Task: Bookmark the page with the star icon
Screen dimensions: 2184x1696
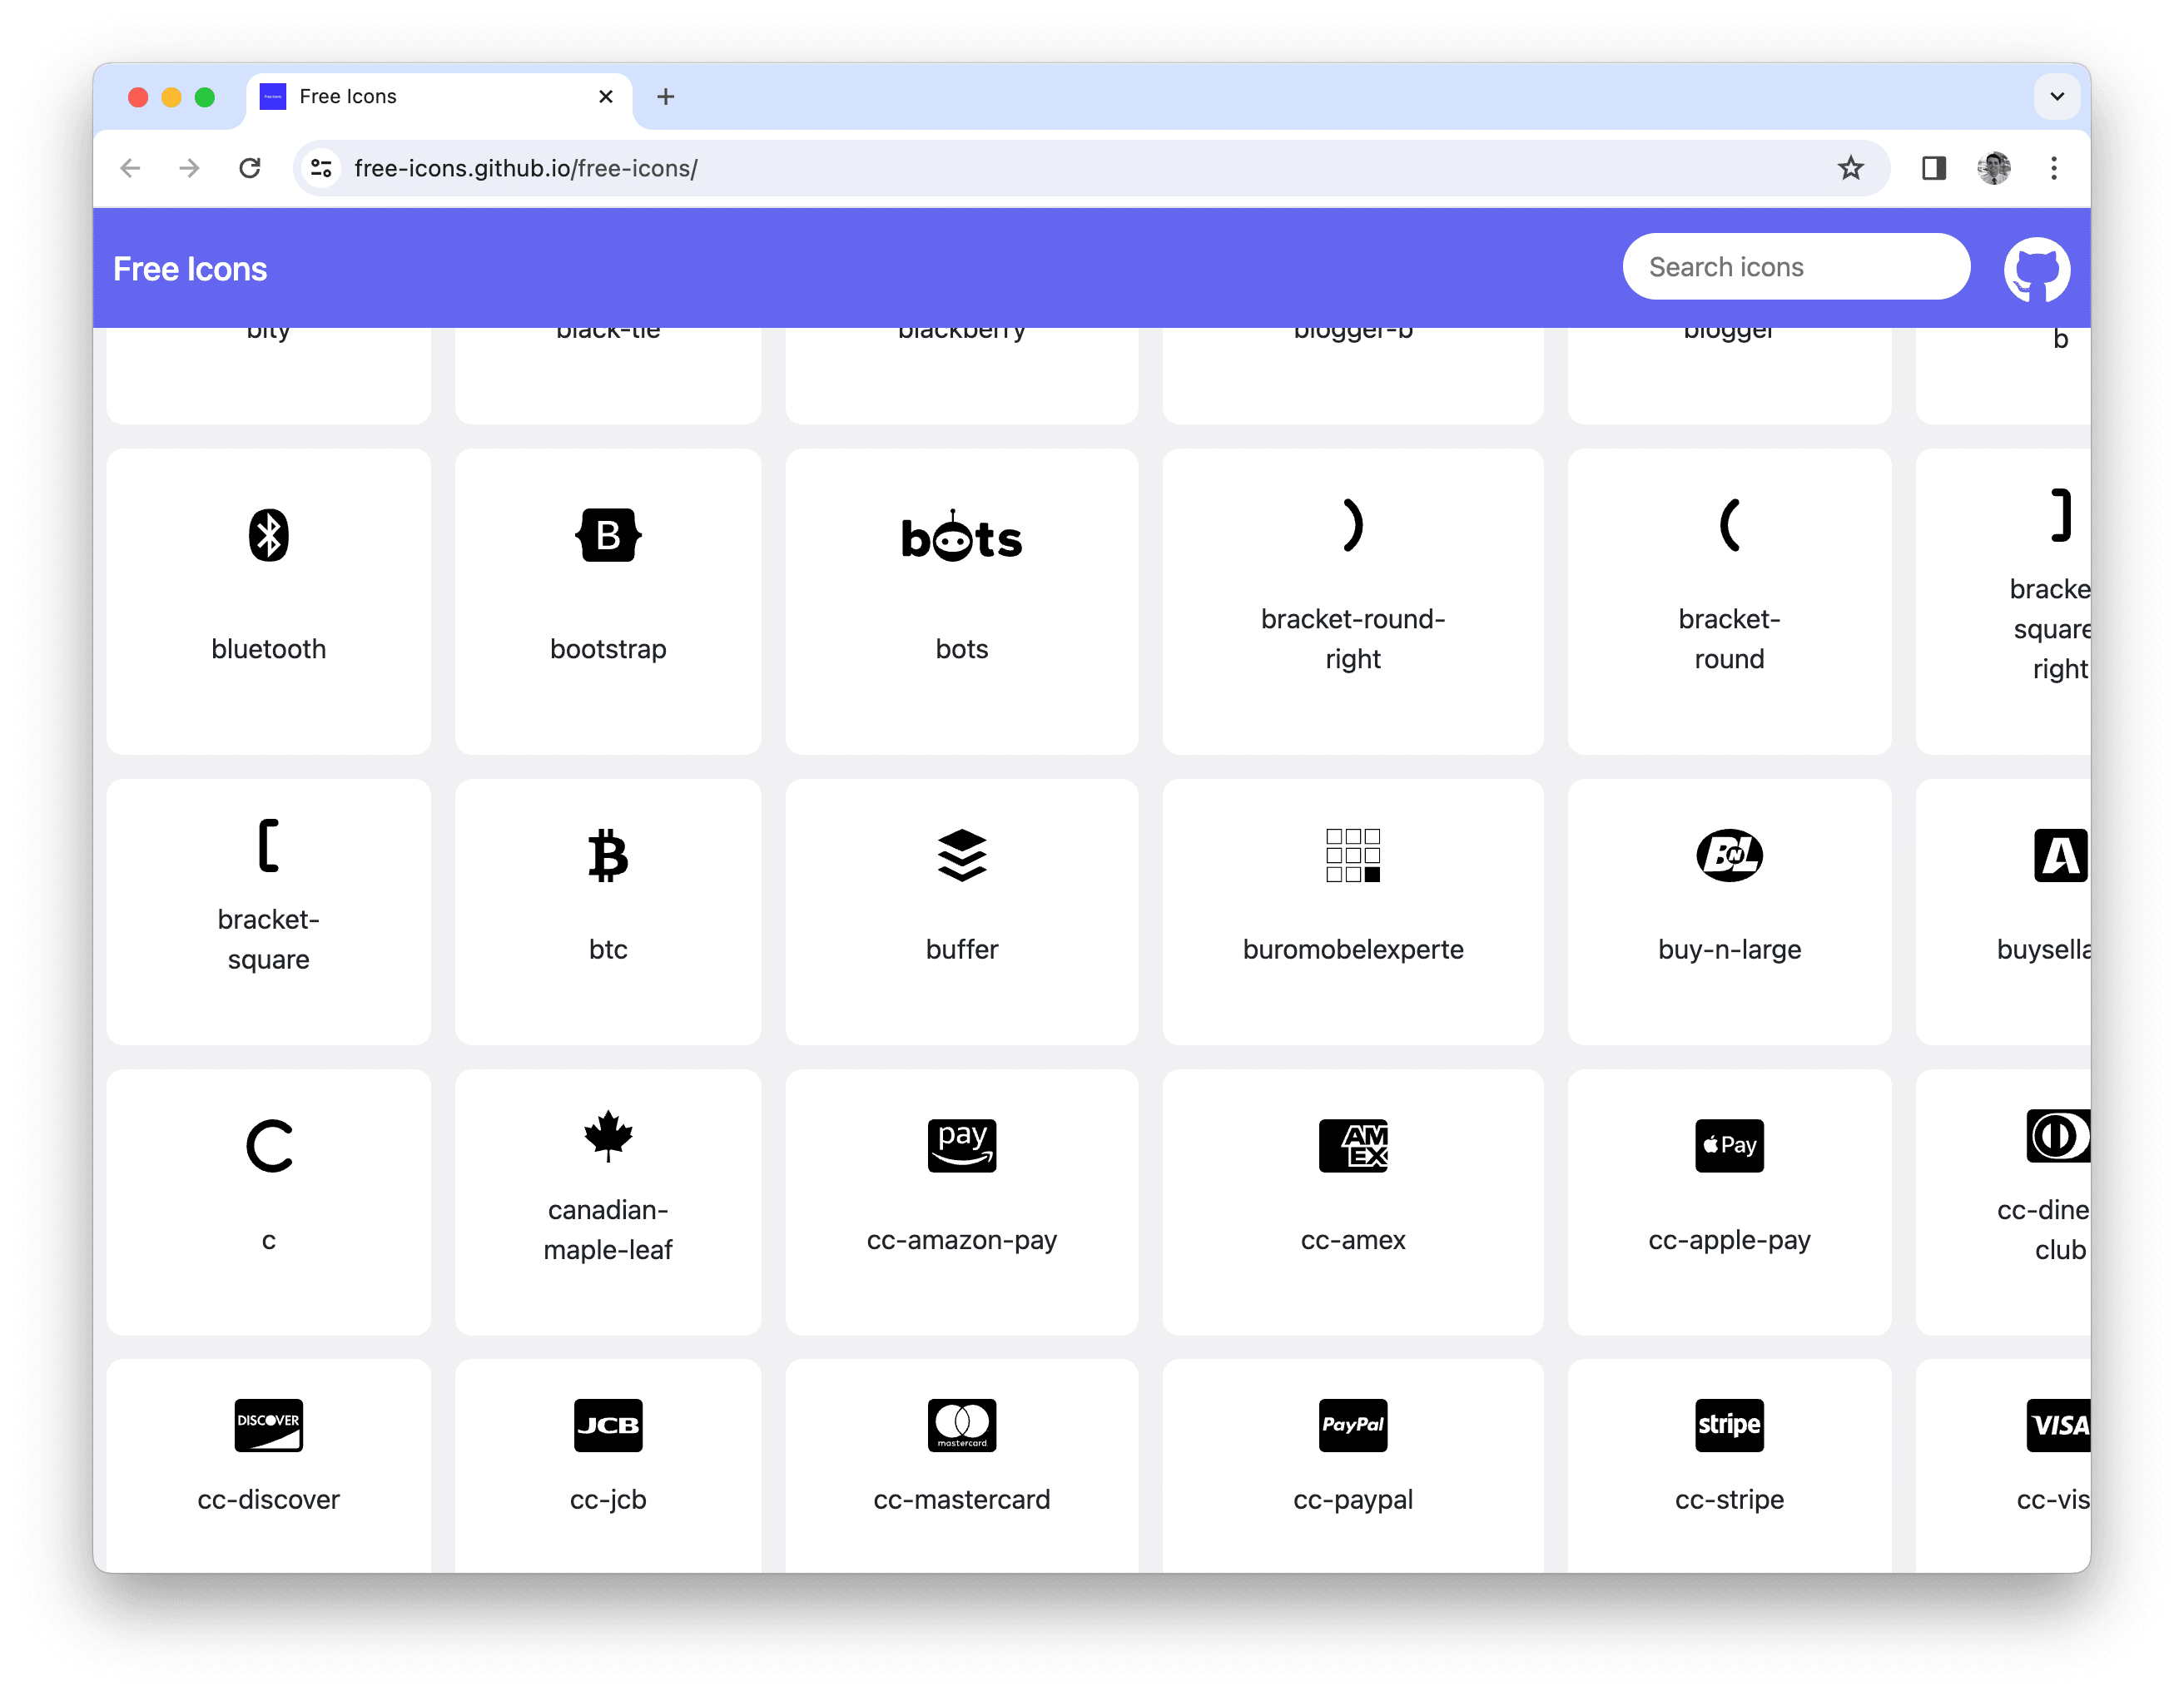Action: (x=1852, y=168)
